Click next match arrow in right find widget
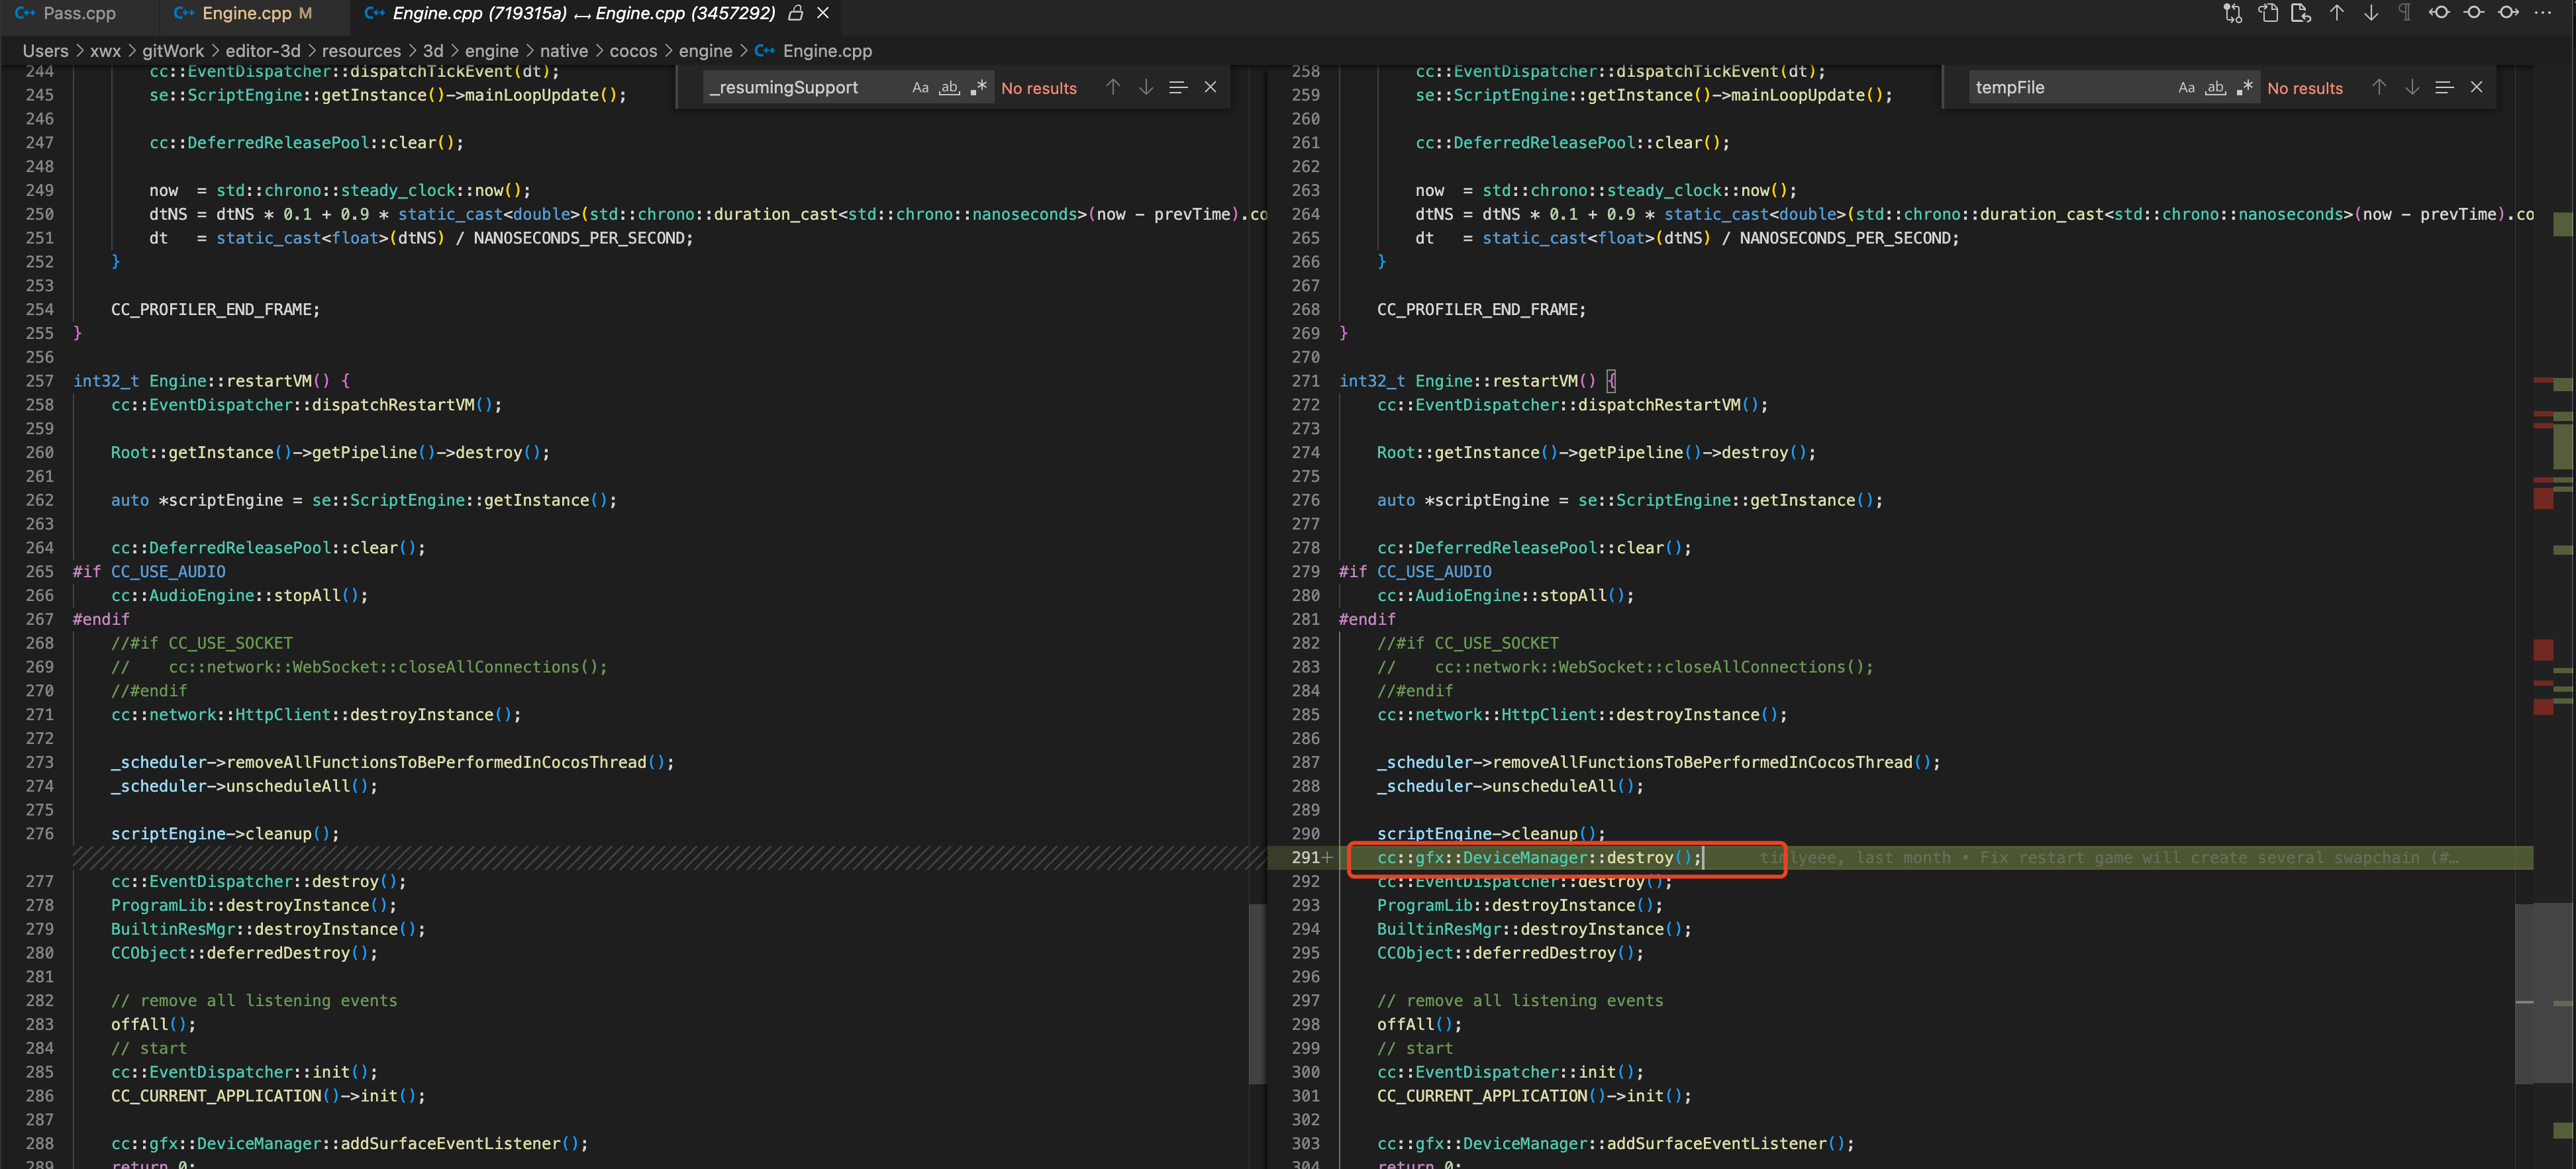Screen dimensions: 2576x1169 tap(2412, 88)
